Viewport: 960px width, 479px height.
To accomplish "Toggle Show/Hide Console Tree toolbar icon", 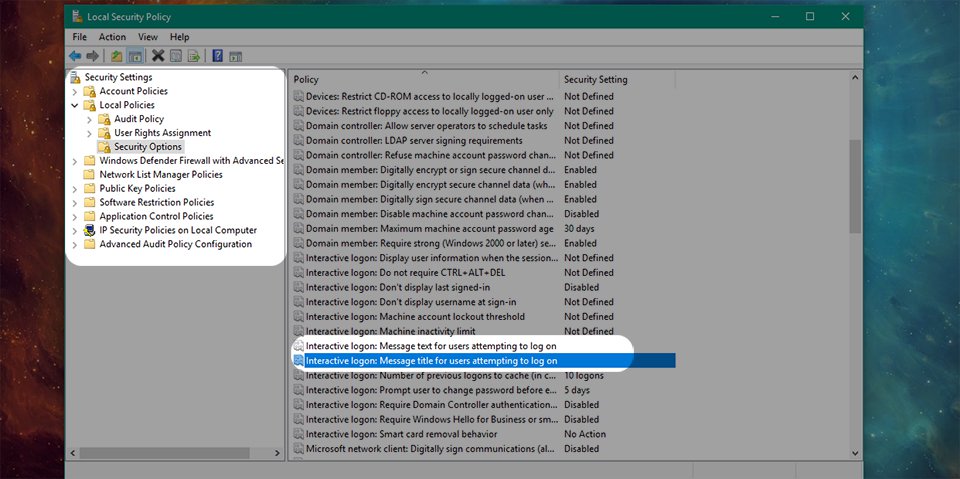I will [x=135, y=56].
